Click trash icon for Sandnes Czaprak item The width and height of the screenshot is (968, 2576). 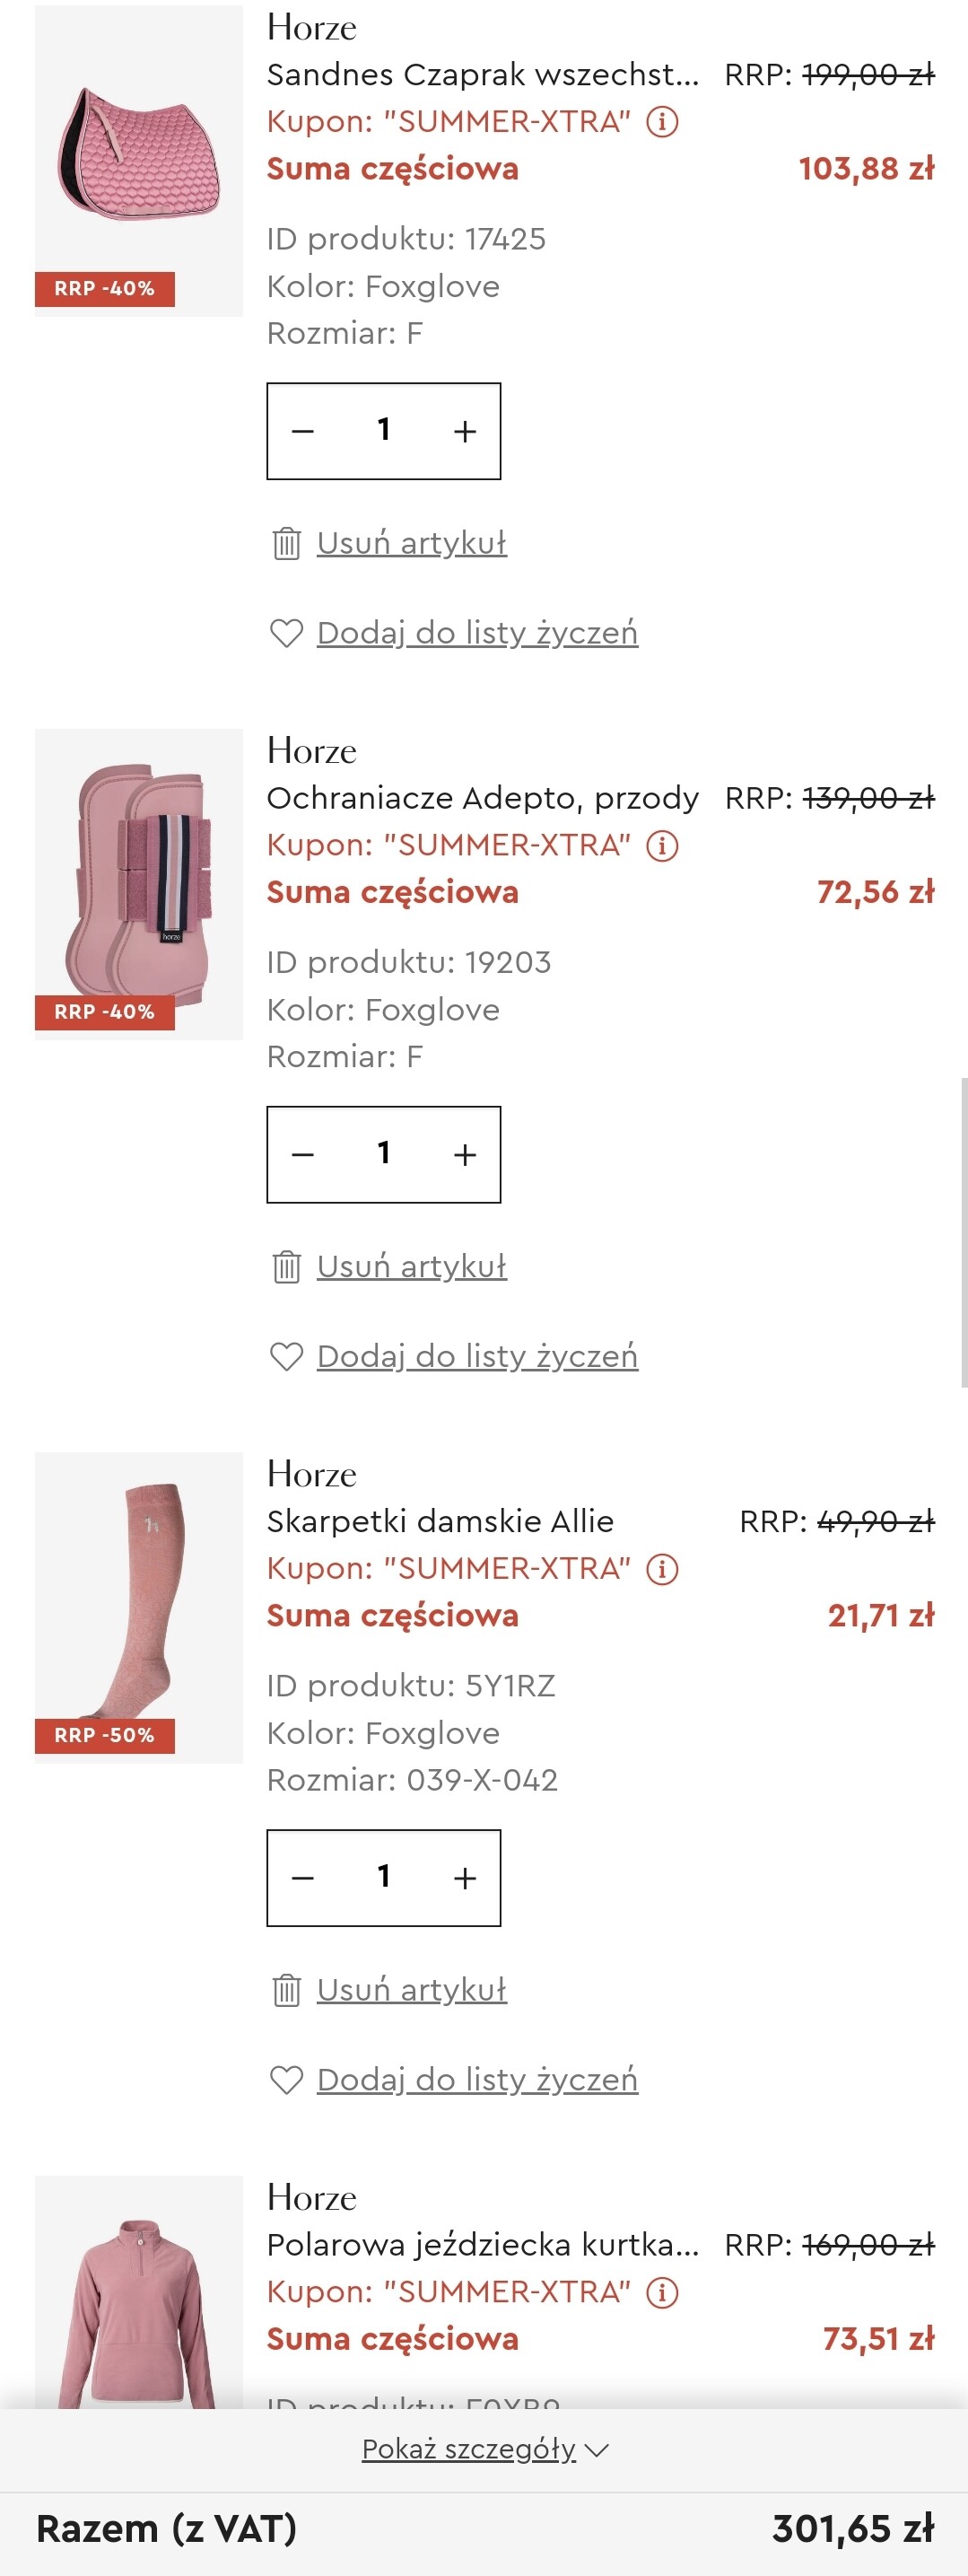click(286, 543)
